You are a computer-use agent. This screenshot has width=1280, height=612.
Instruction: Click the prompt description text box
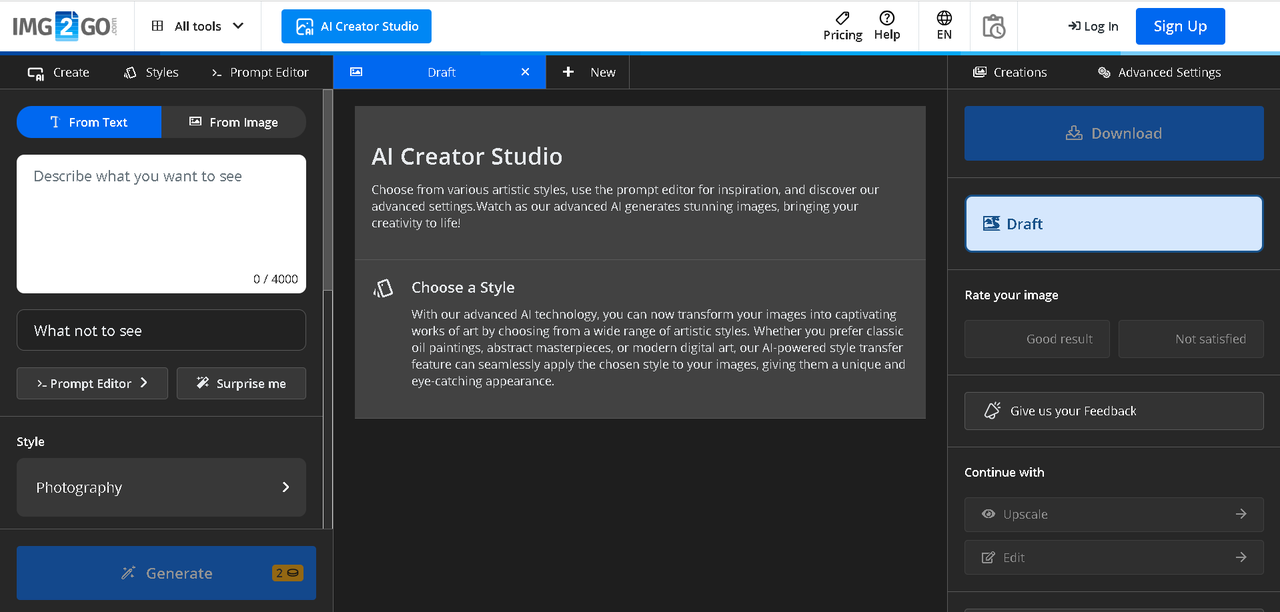pos(161,224)
